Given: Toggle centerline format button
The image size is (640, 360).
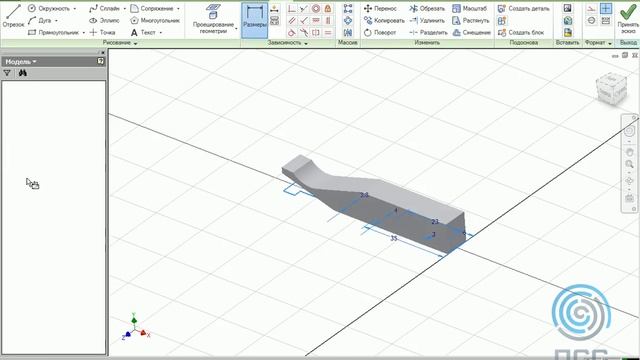Looking at the screenshot, I should click(x=591, y=20).
